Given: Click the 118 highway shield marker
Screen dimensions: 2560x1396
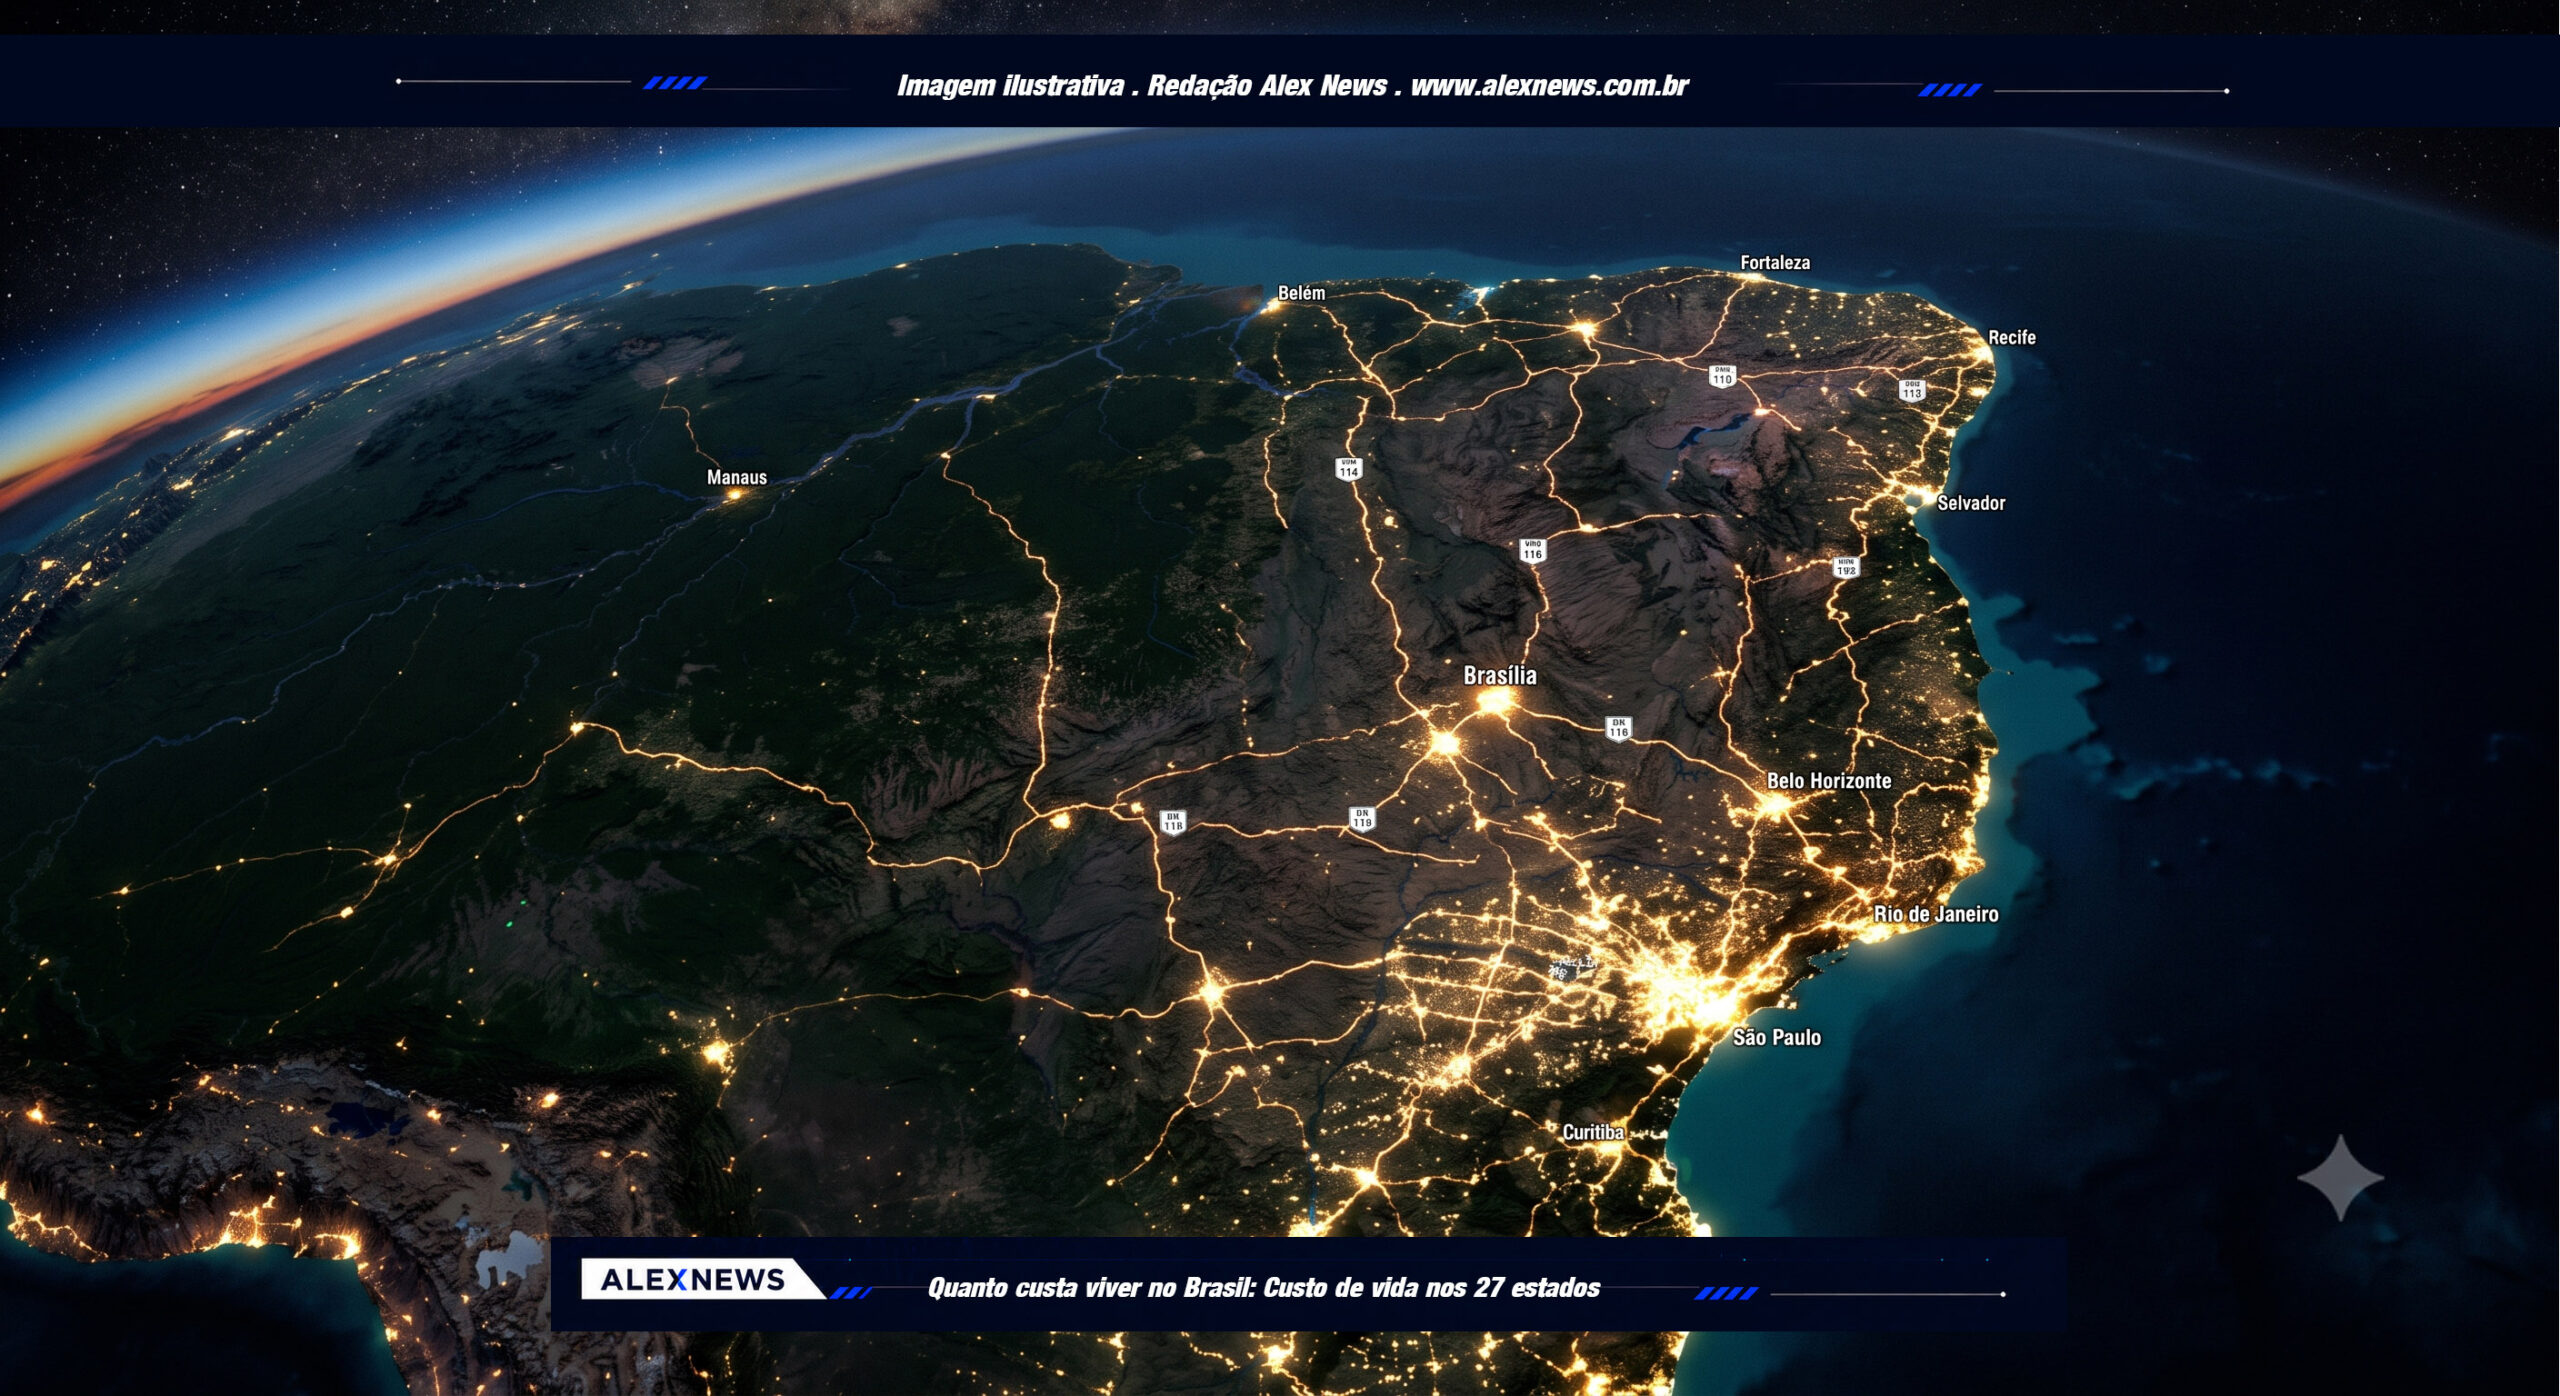Looking at the screenshot, I should [x=1172, y=822].
